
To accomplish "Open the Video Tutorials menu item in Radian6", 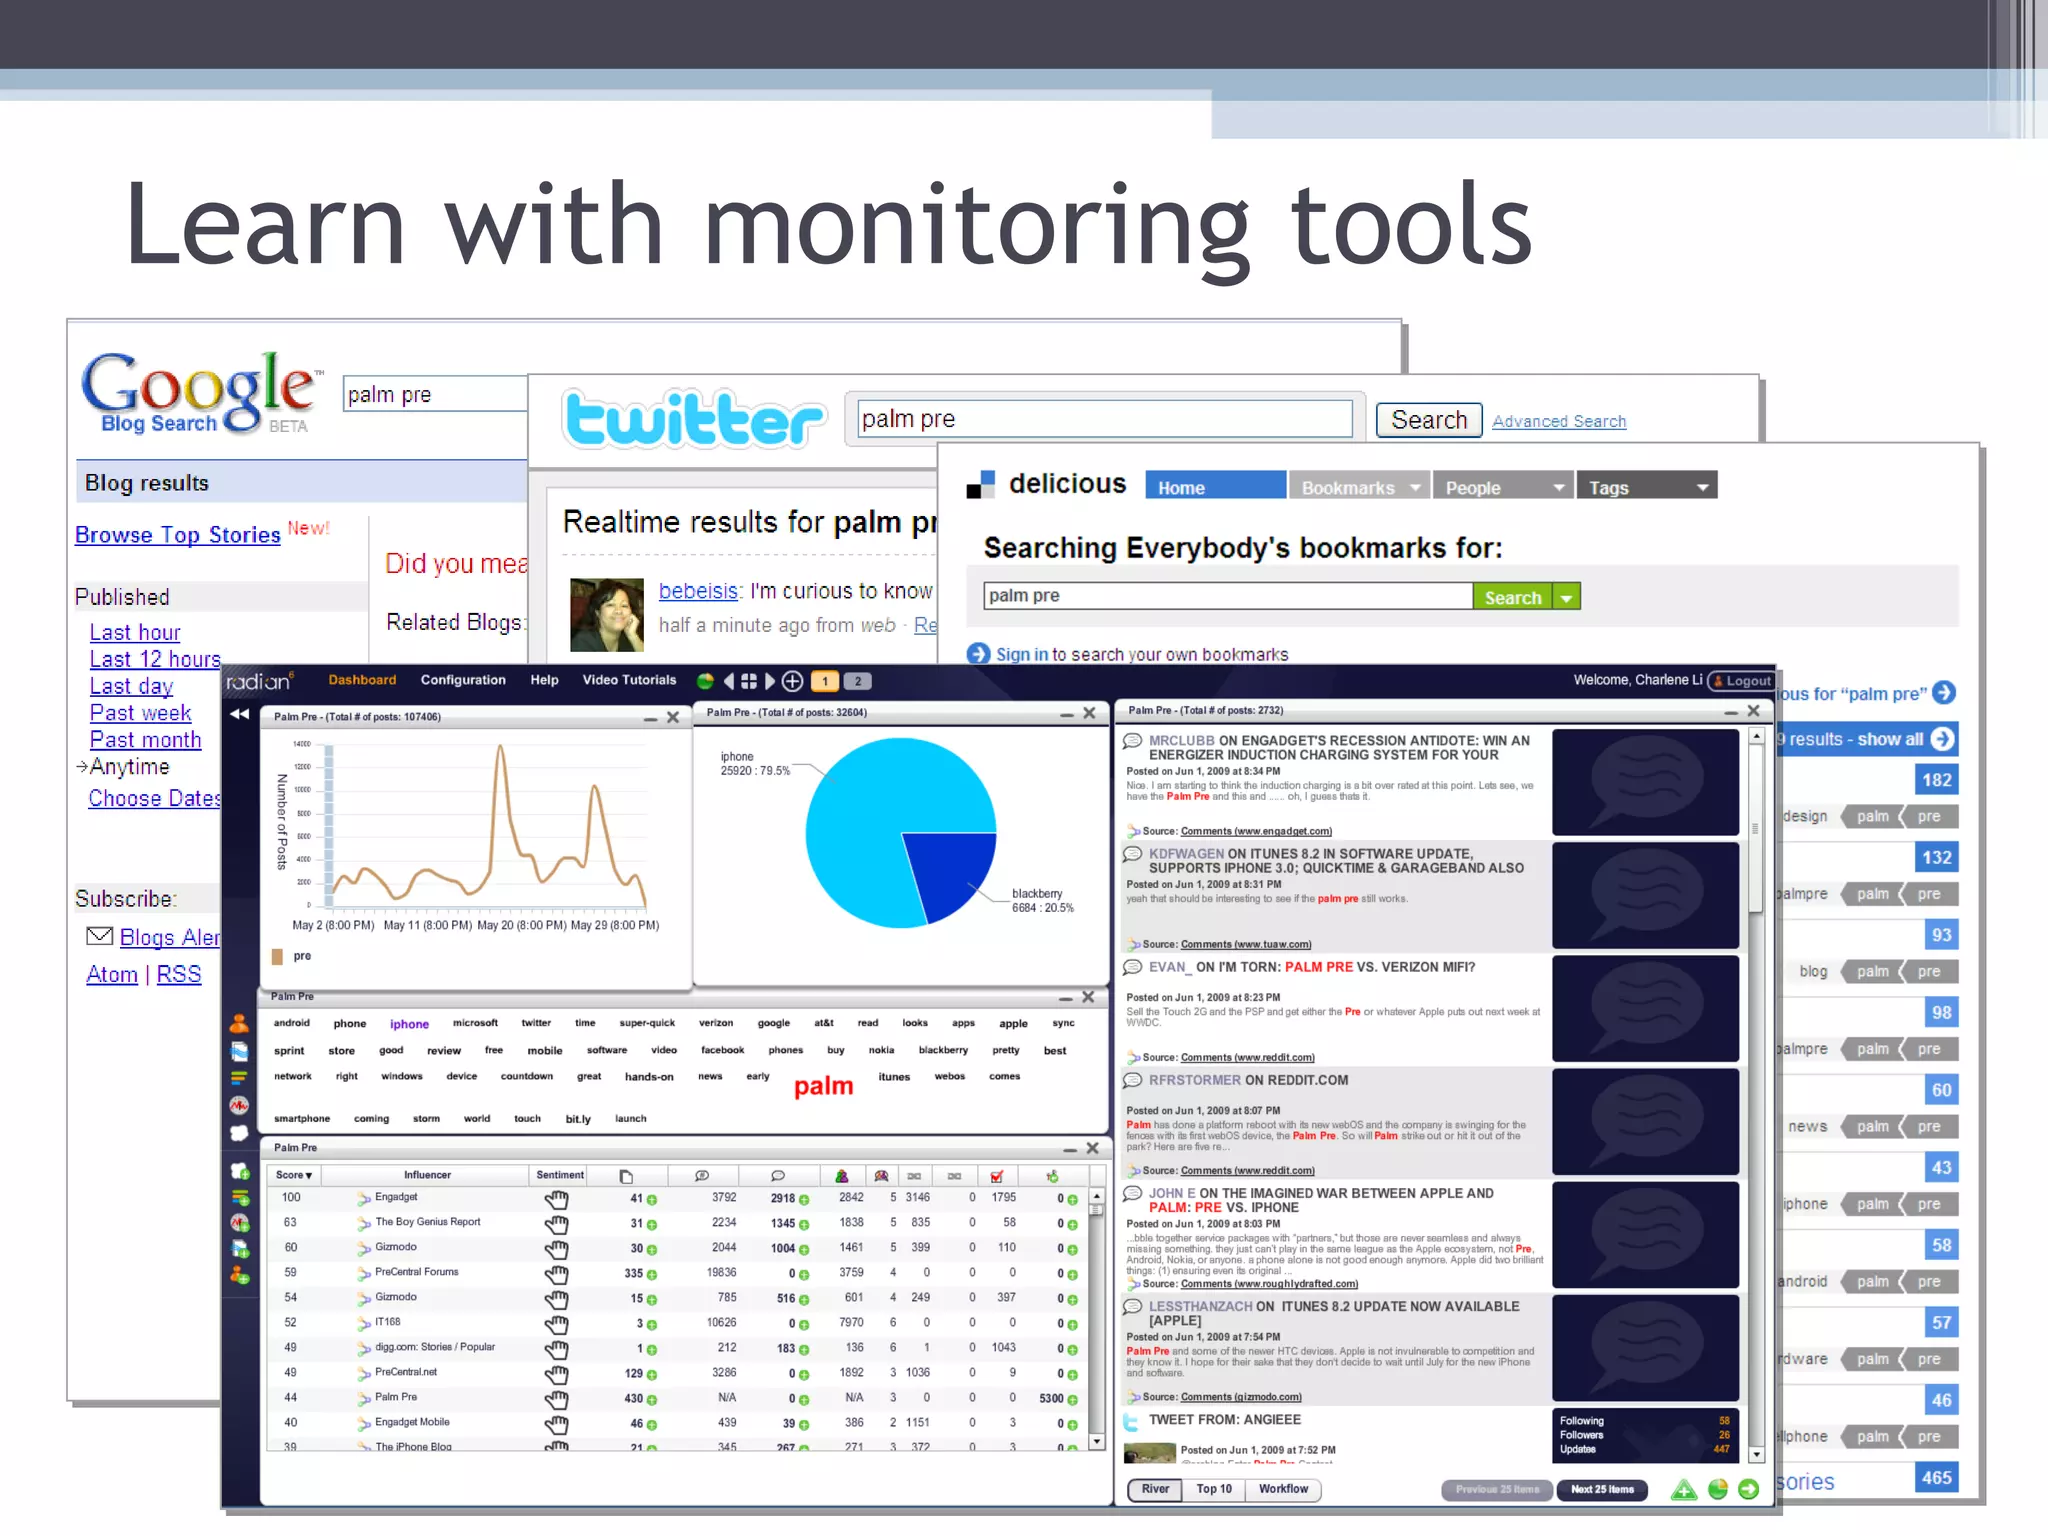I will (x=629, y=680).
